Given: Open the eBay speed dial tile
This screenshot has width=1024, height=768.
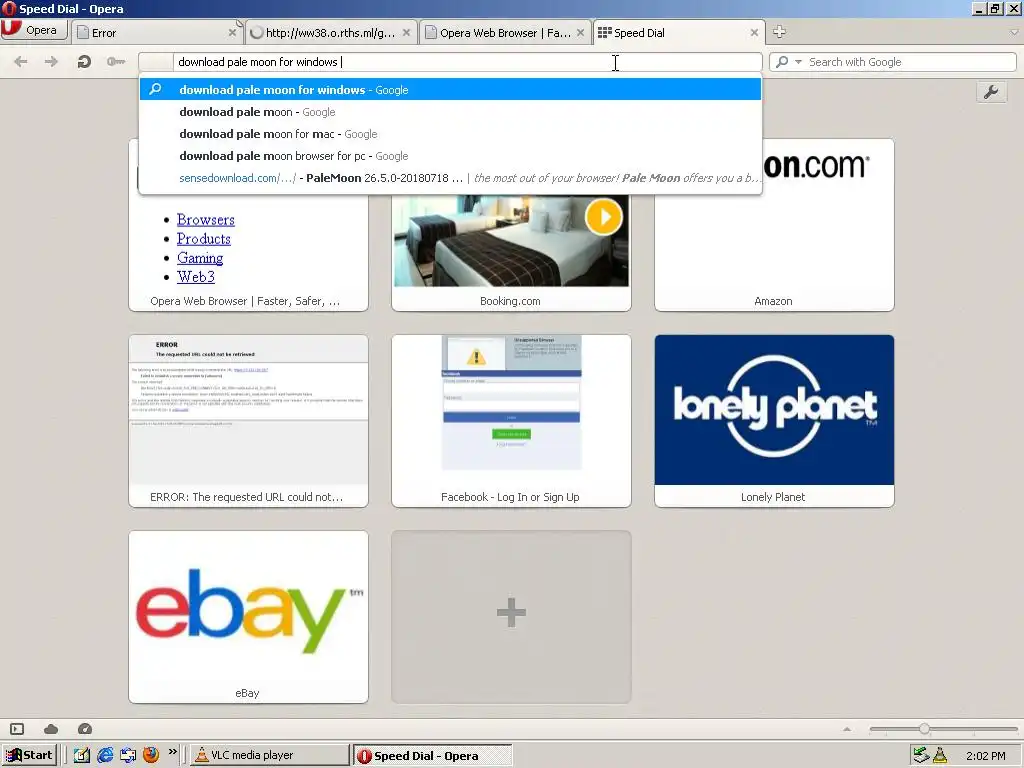Looking at the screenshot, I should click(x=248, y=617).
